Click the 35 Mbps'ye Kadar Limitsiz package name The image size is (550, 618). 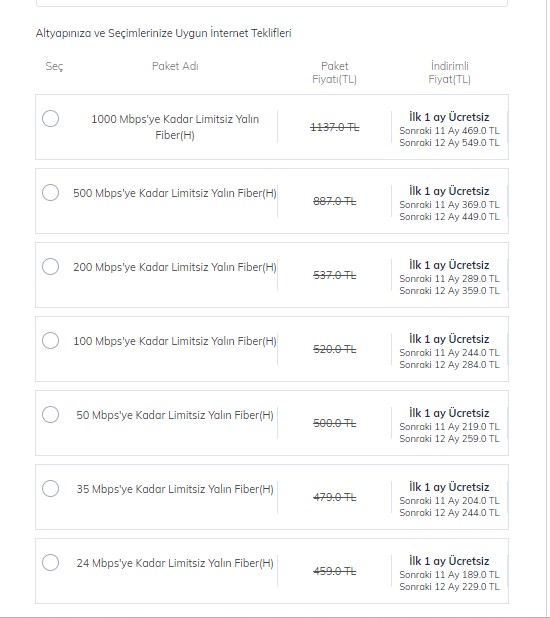pyautogui.click(x=175, y=489)
